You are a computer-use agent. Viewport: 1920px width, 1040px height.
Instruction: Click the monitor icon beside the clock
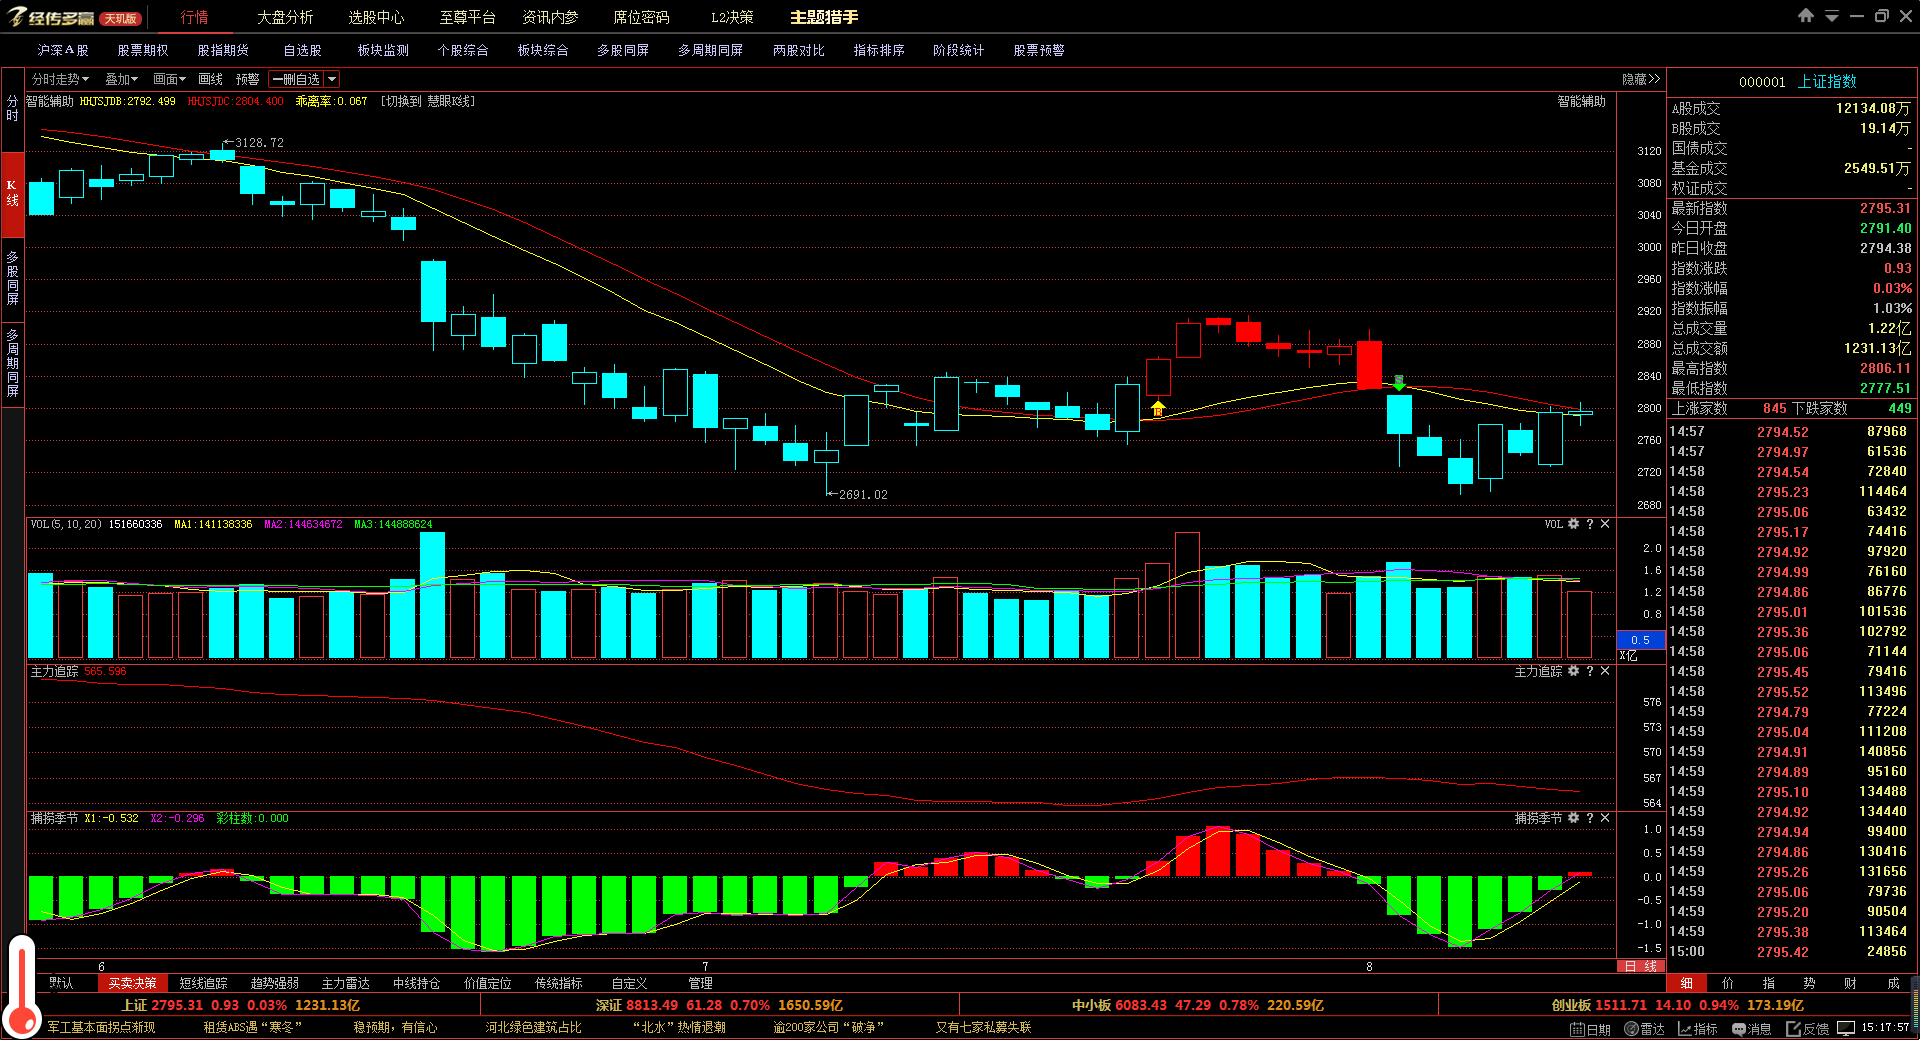pos(1846,1028)
